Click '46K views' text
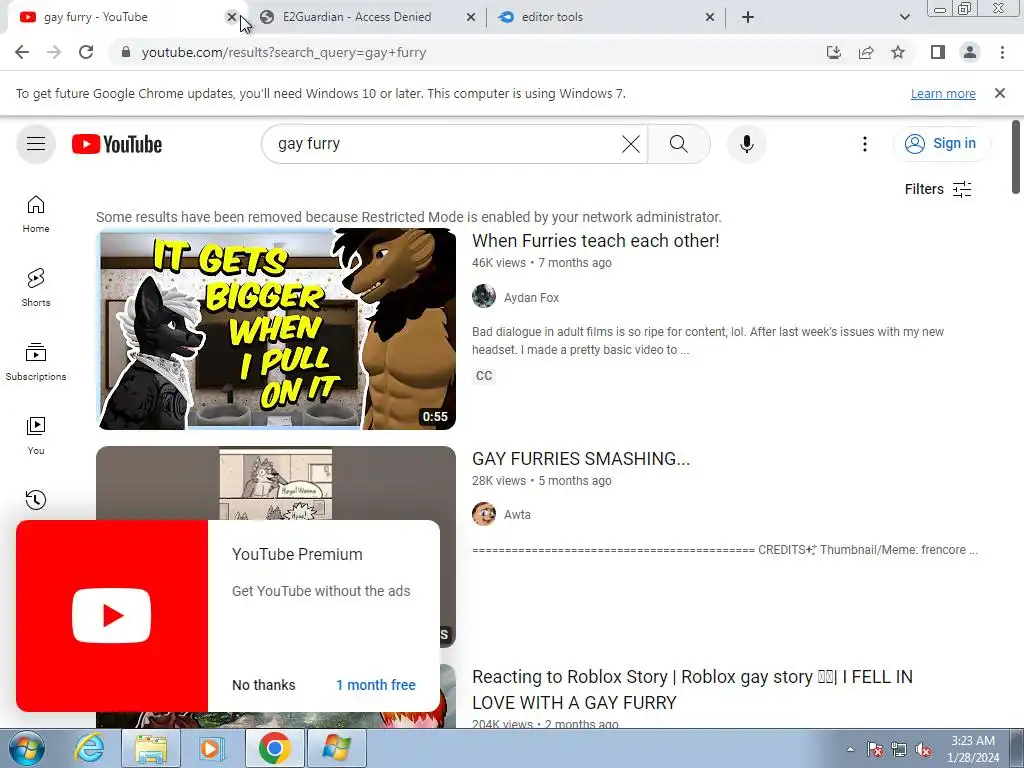This screenshot has width=1024, height=768. 499,263
